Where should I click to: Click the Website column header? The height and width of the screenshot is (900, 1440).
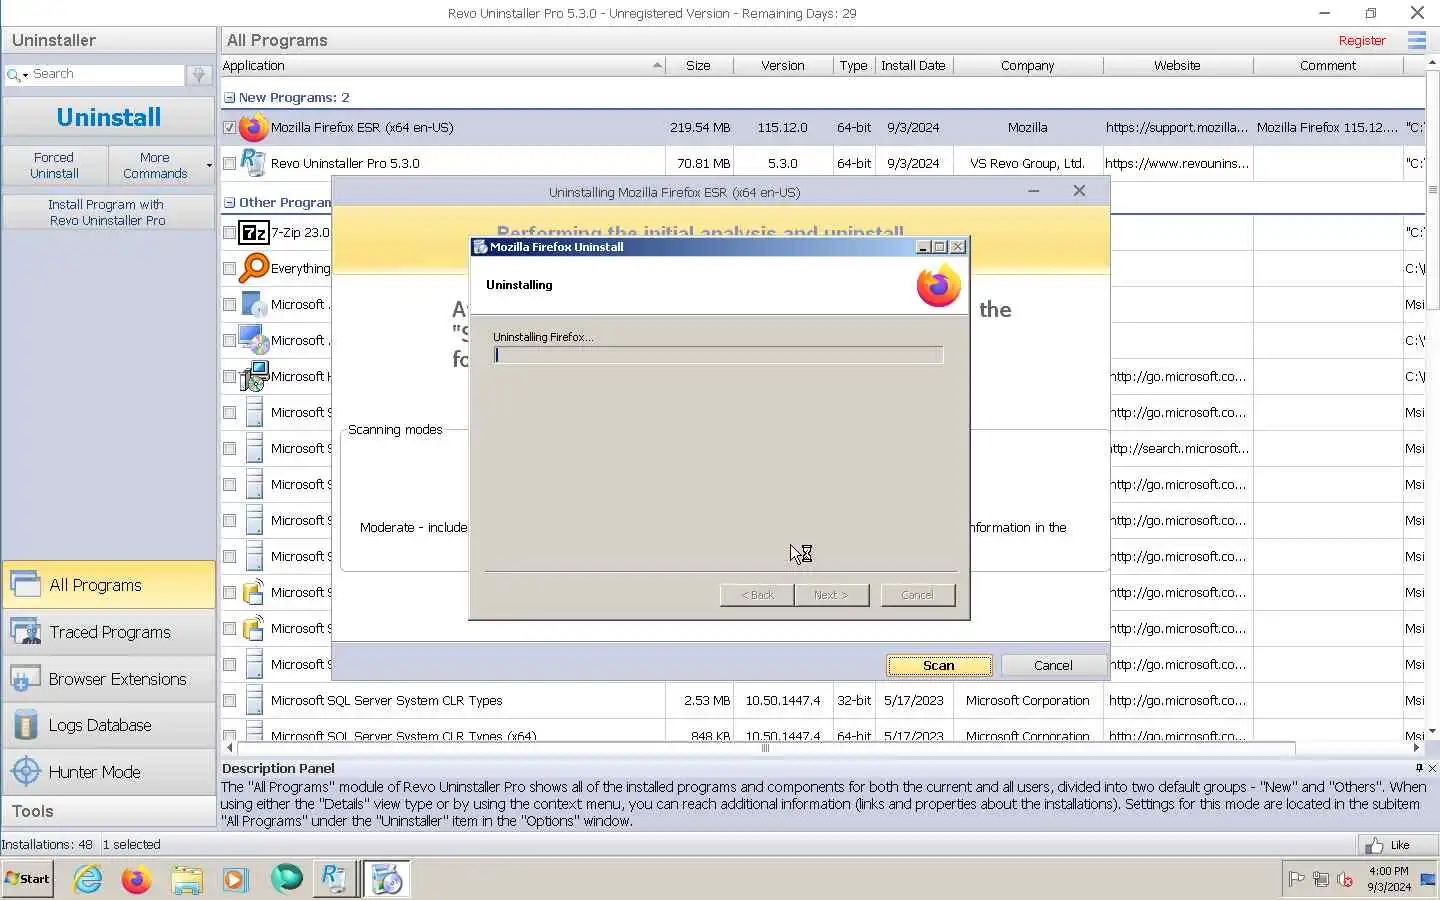tap(1177, 66)
